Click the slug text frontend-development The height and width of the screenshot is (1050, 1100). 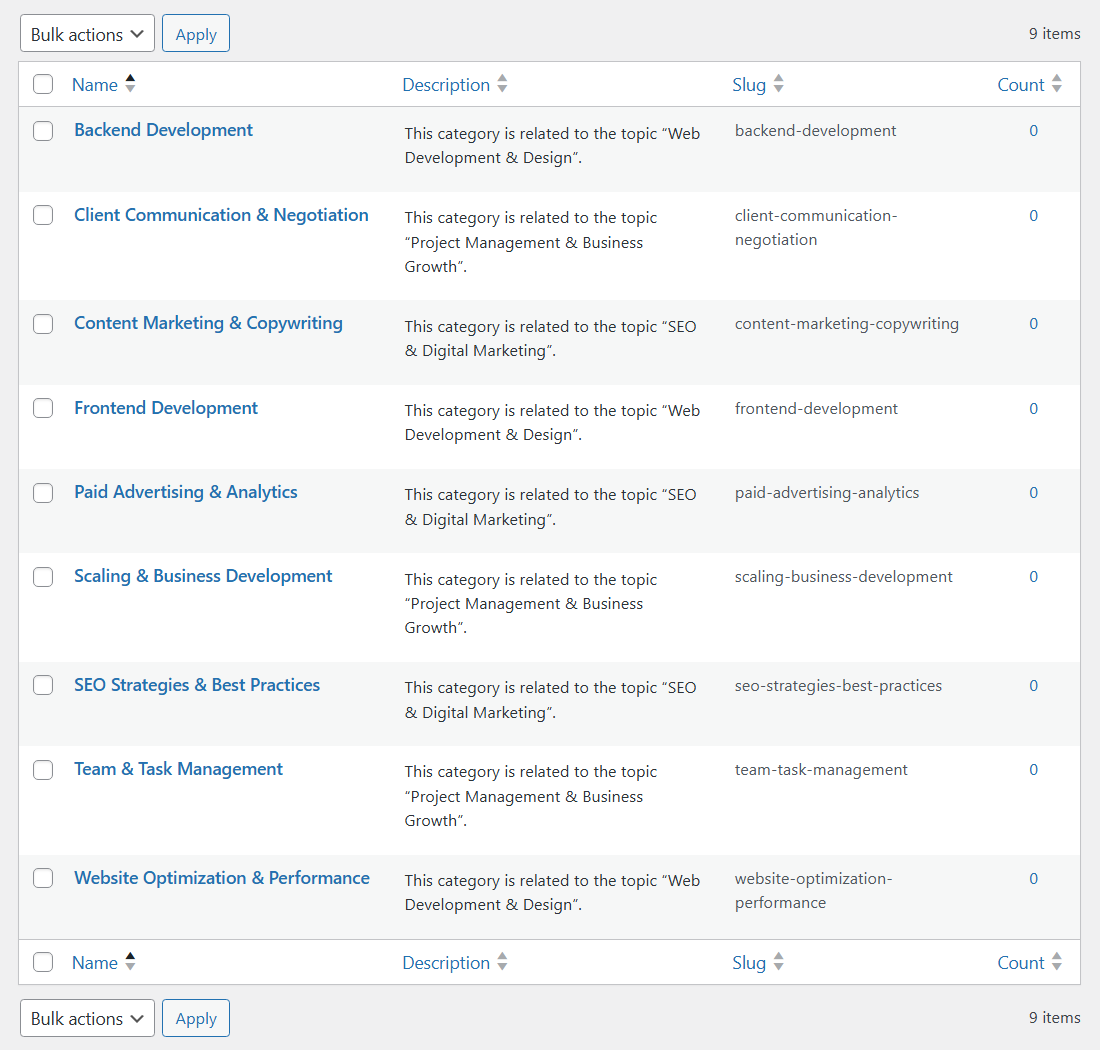tap(816, 409)
